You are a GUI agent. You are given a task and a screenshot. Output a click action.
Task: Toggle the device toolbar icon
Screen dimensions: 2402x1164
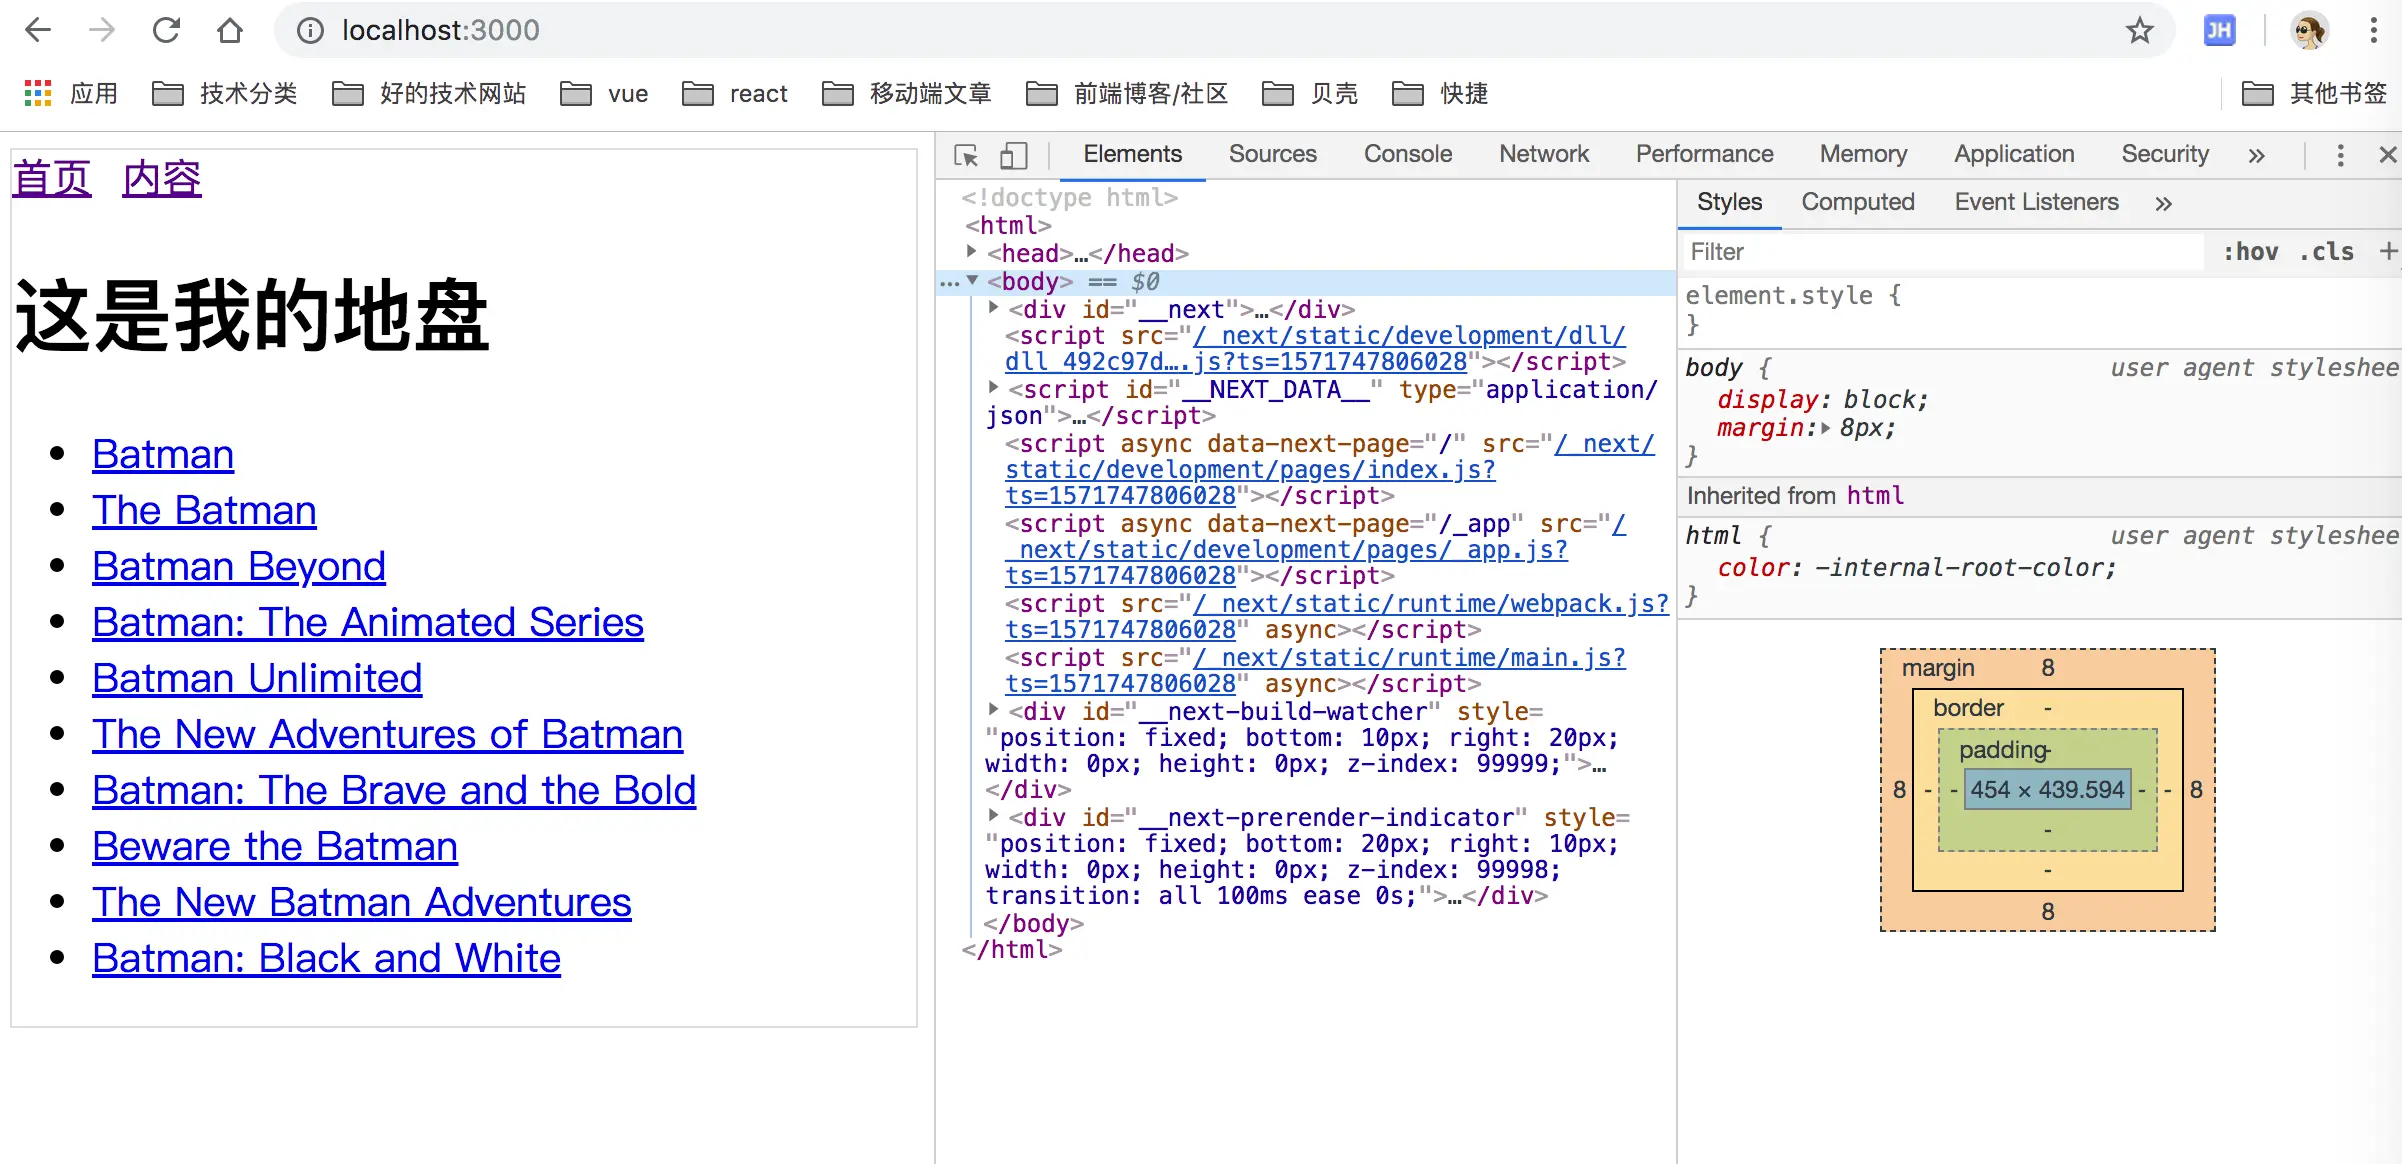click(x=1013, y=155)
